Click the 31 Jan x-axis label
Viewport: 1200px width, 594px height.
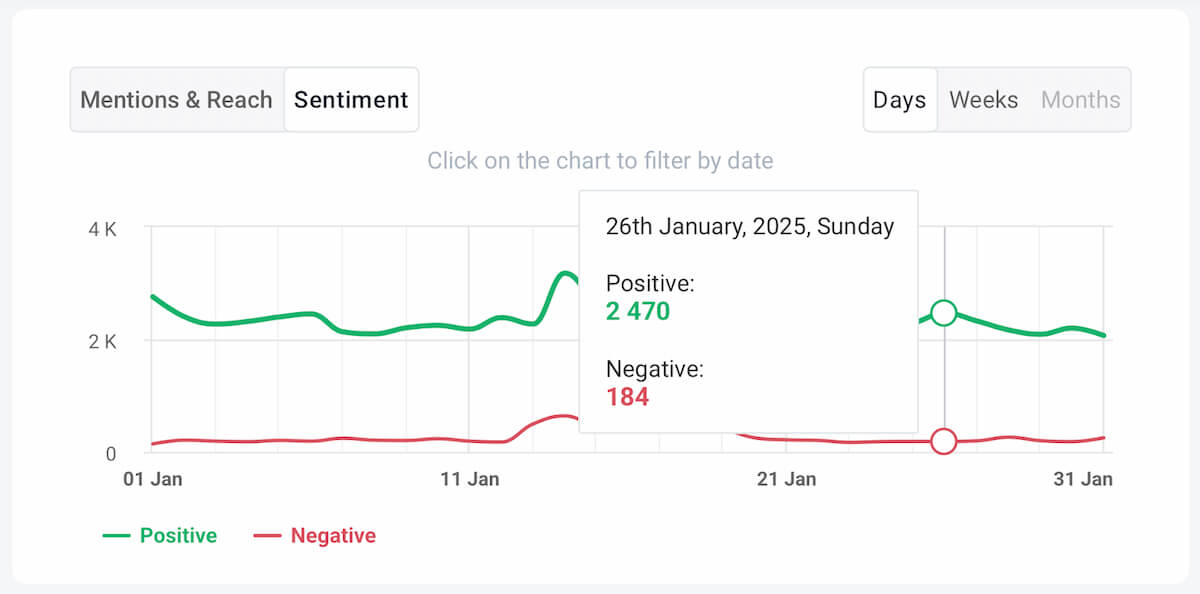point(1083,479)
